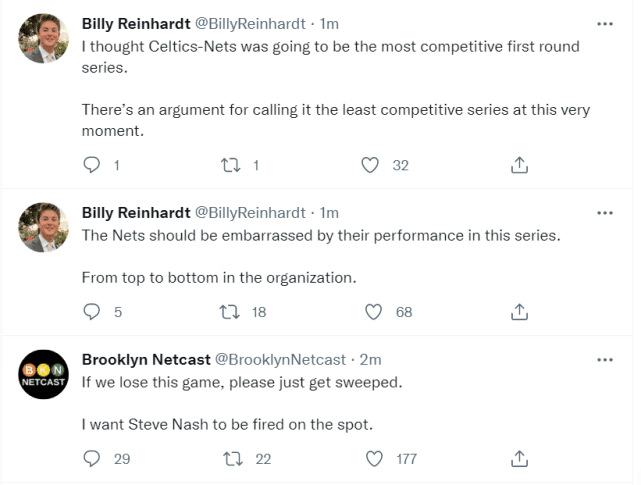Like the Steve Nash fired tweet

point(375,459)
